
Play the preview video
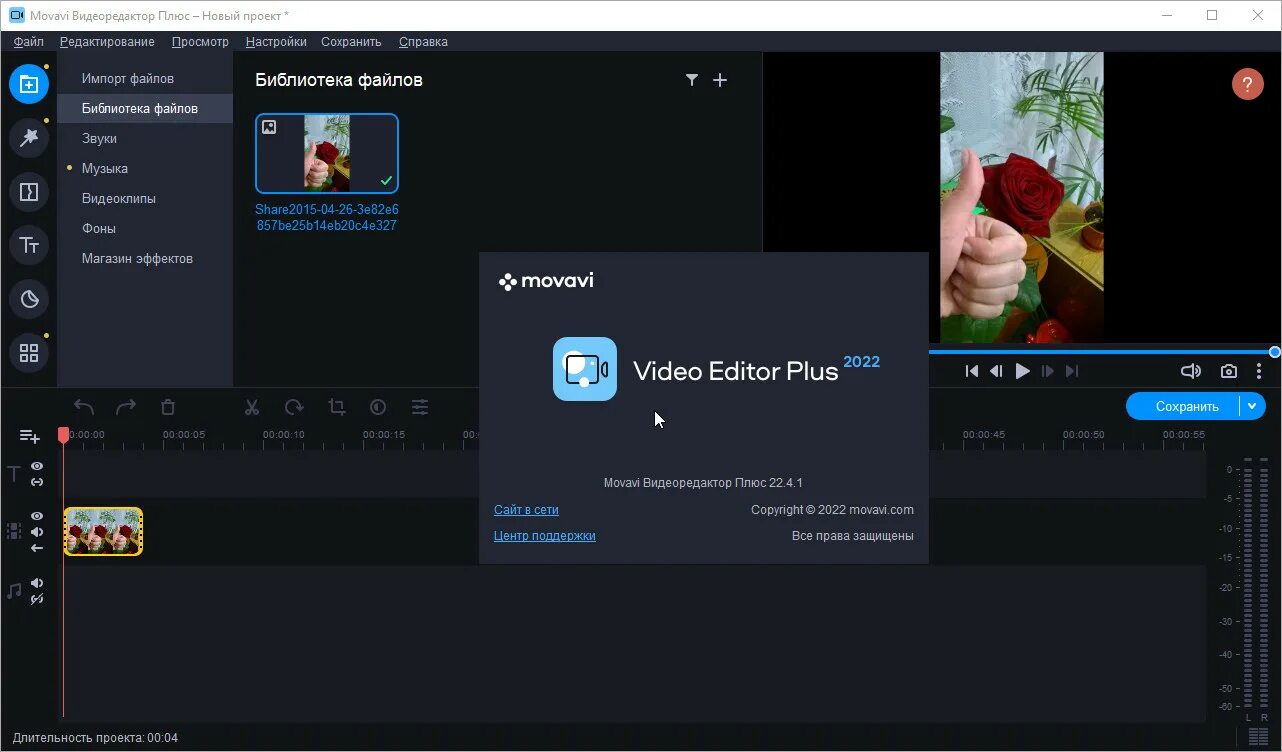point(1022,371)
